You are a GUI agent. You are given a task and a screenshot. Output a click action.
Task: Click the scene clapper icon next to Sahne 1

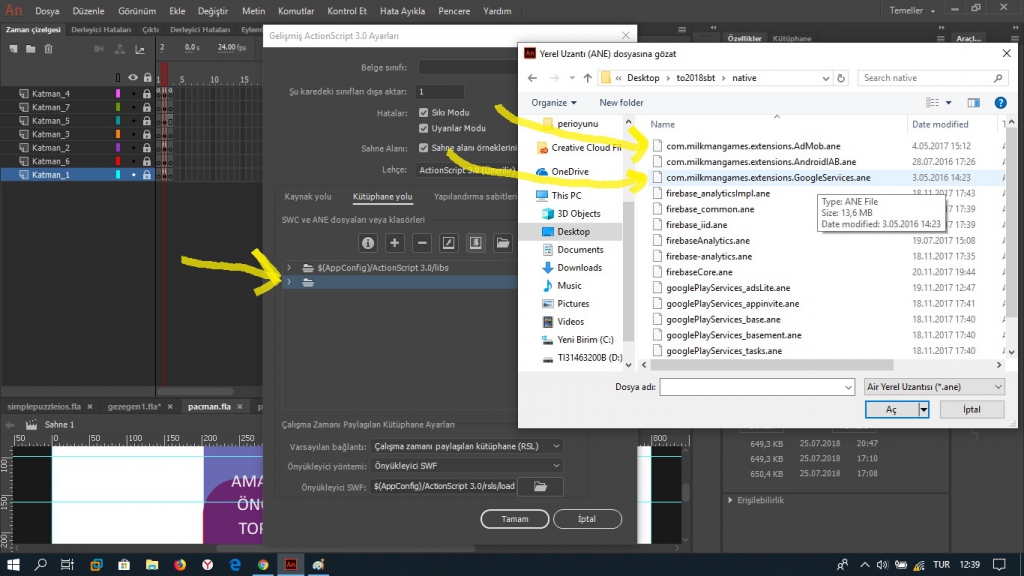[31, 424]
